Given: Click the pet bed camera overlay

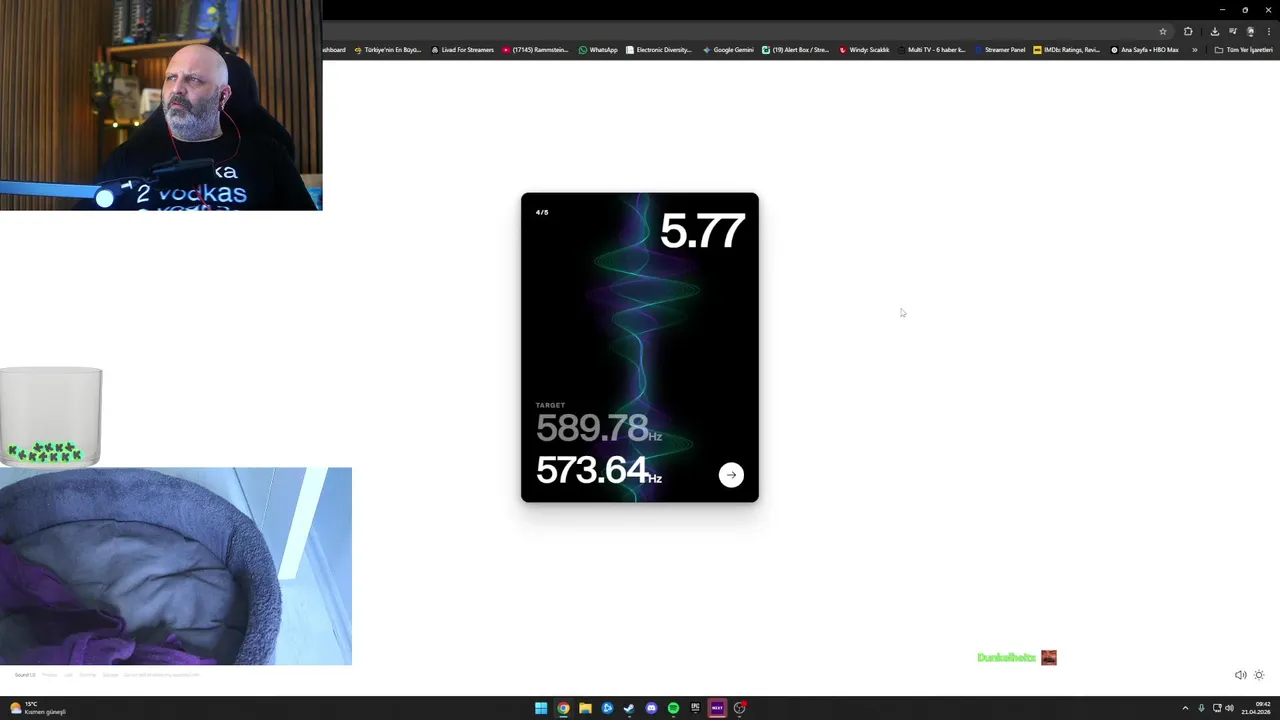Looking at the screenshot, I should (x=176, y=566).
